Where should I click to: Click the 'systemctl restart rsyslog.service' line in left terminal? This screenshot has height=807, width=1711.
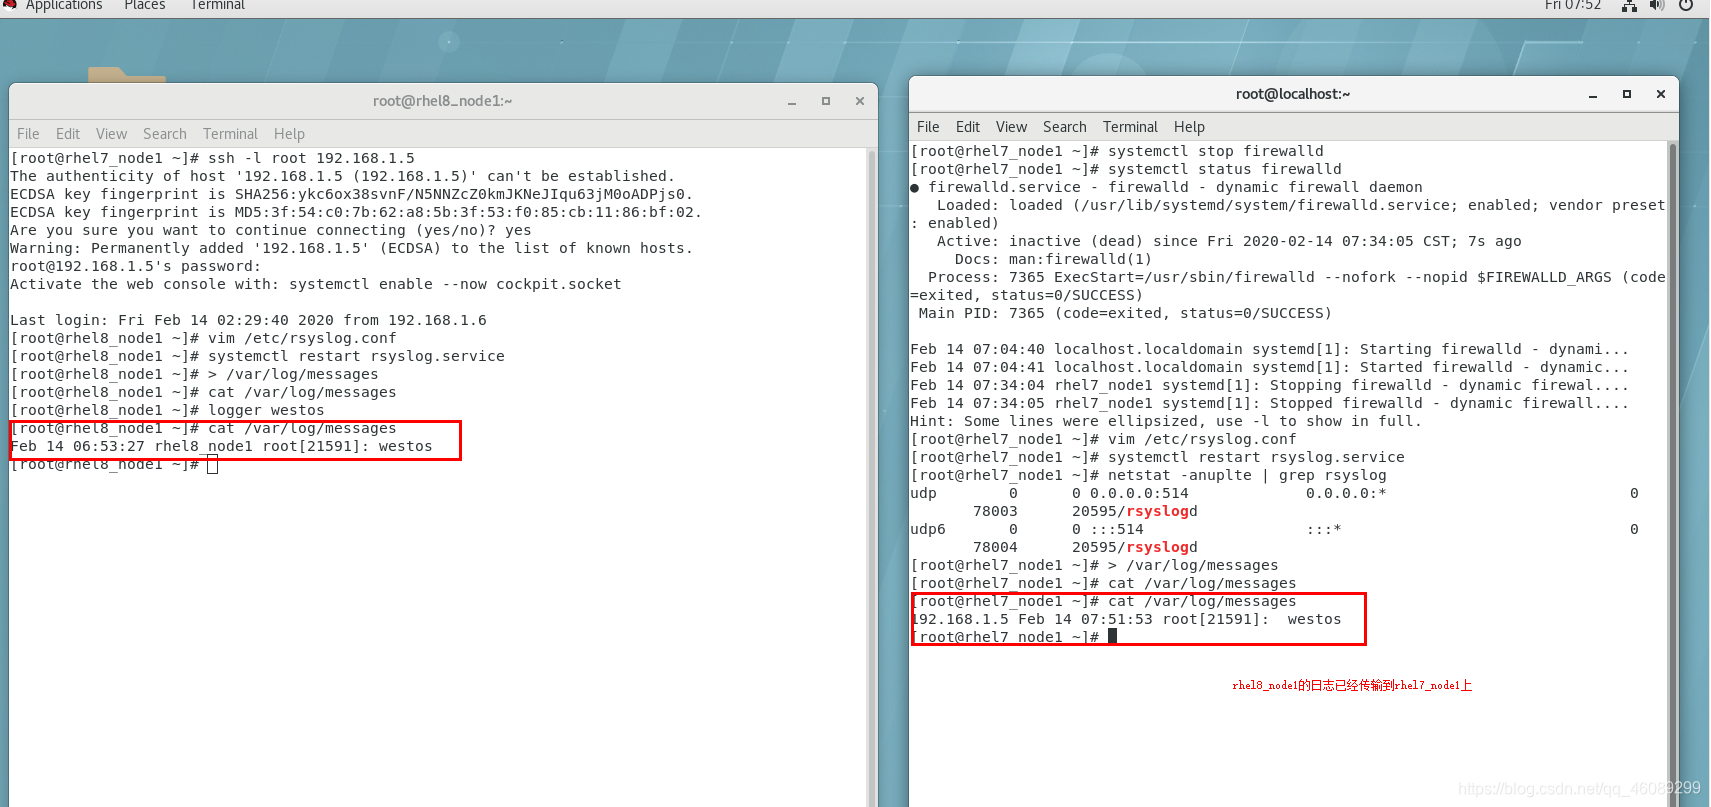(257, 356)
